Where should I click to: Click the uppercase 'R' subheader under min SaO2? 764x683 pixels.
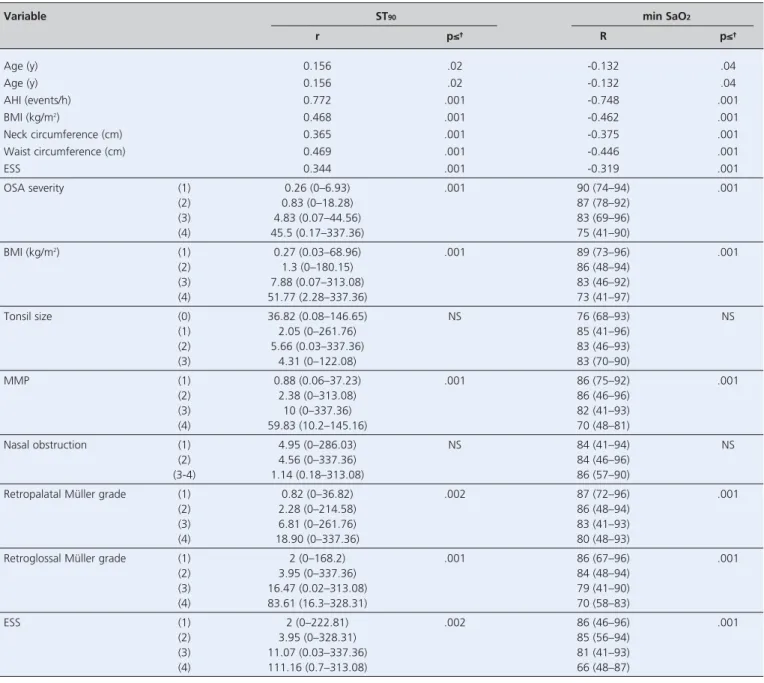click(x=603, y=36)
